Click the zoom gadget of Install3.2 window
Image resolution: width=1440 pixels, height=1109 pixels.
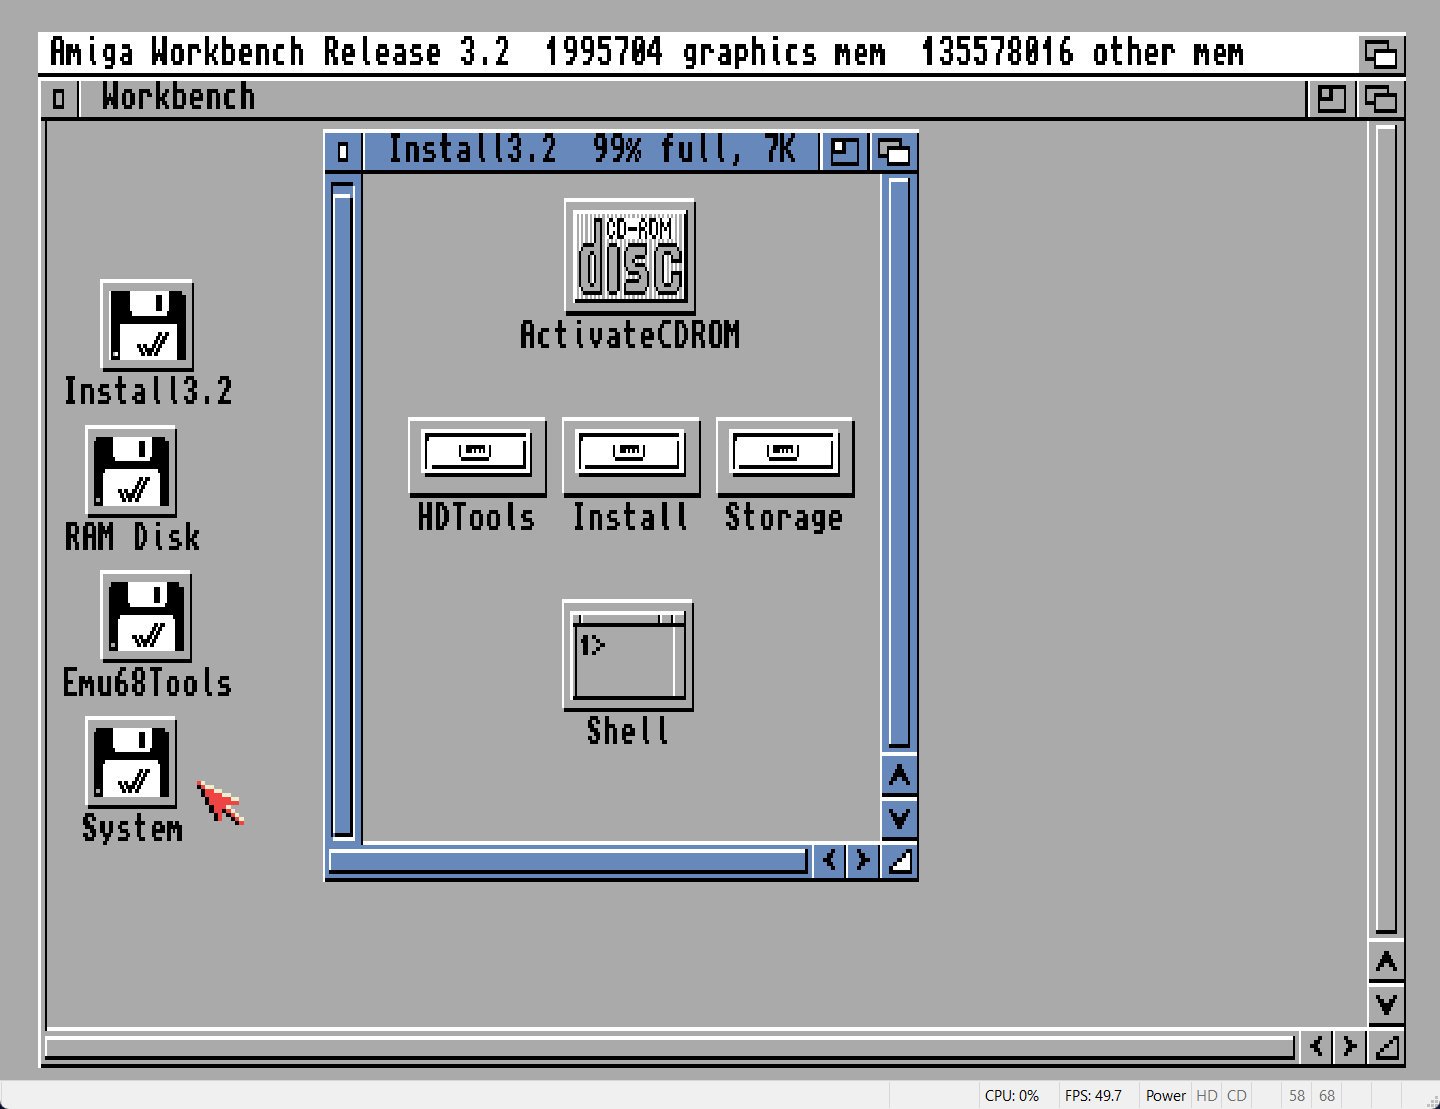tap(845, 152)
